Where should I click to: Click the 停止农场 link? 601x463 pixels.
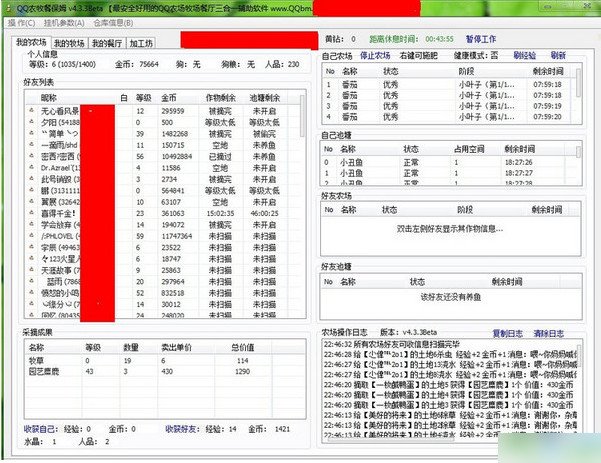point(375,56)
